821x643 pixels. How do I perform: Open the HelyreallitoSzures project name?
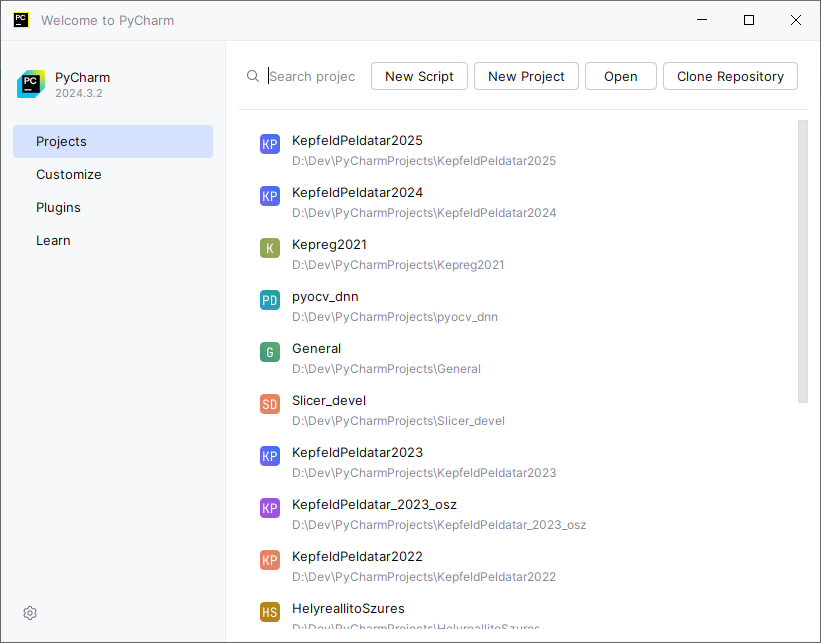[x=348, y=608]
